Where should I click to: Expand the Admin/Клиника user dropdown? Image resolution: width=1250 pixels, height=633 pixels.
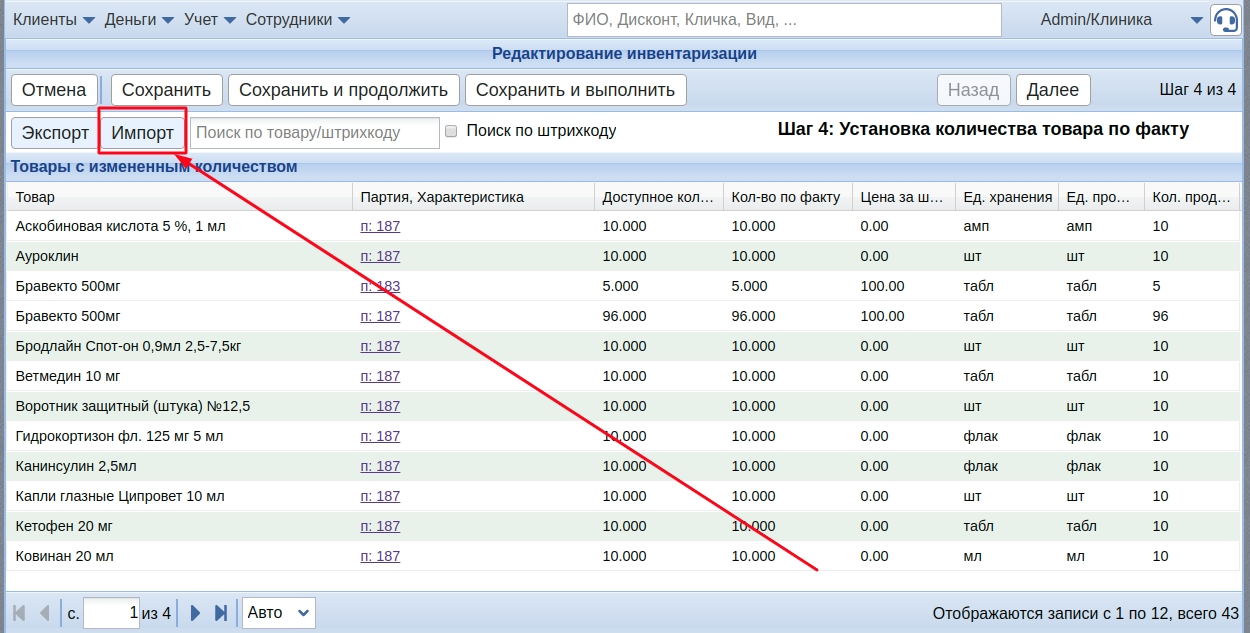pyautogui.click(x=1197, y=20)
